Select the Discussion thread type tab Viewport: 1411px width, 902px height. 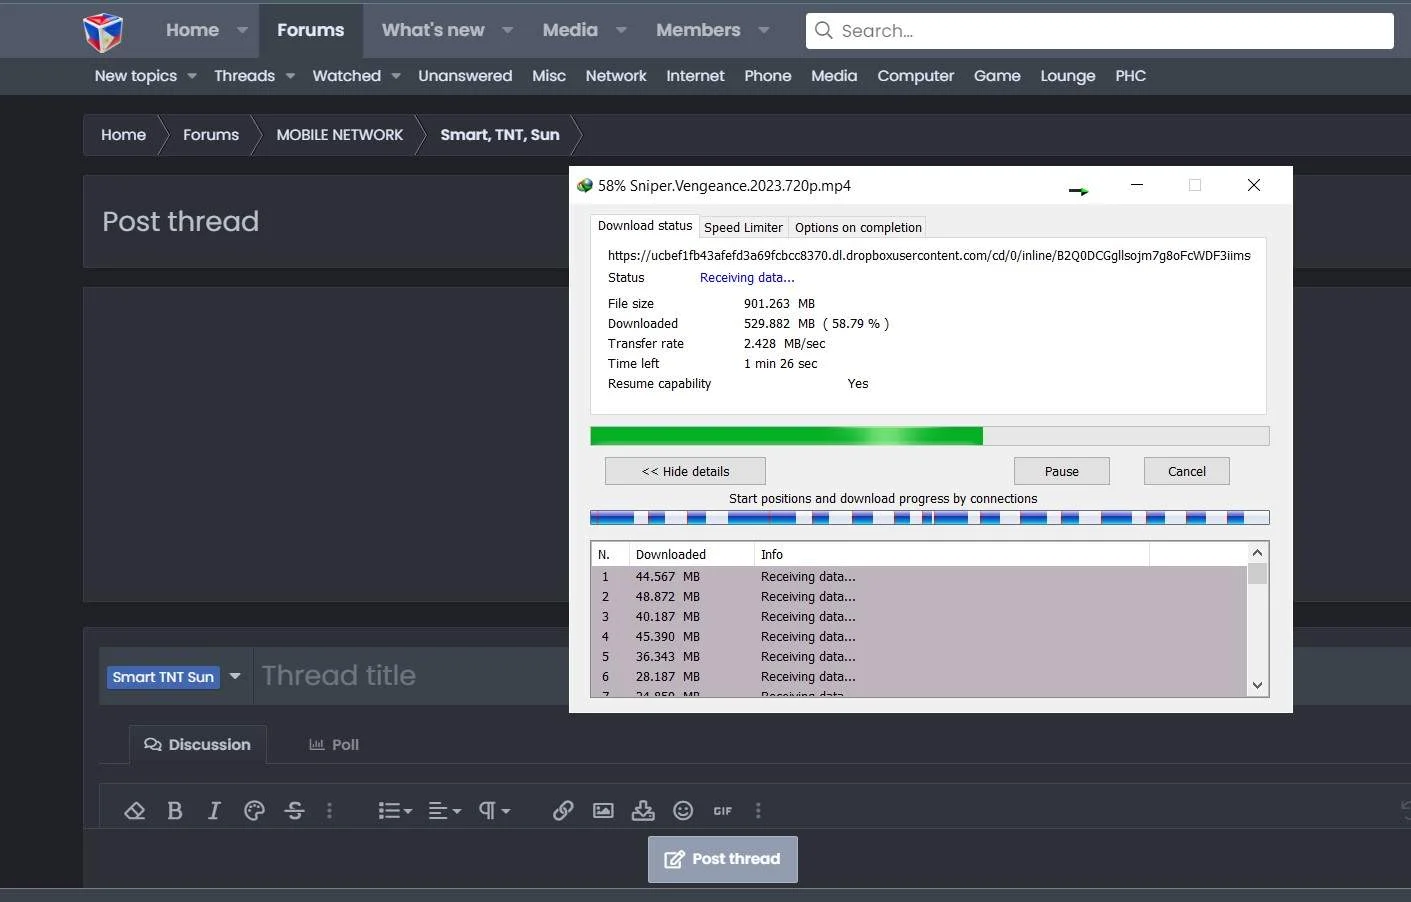click(x=198, y=745)
